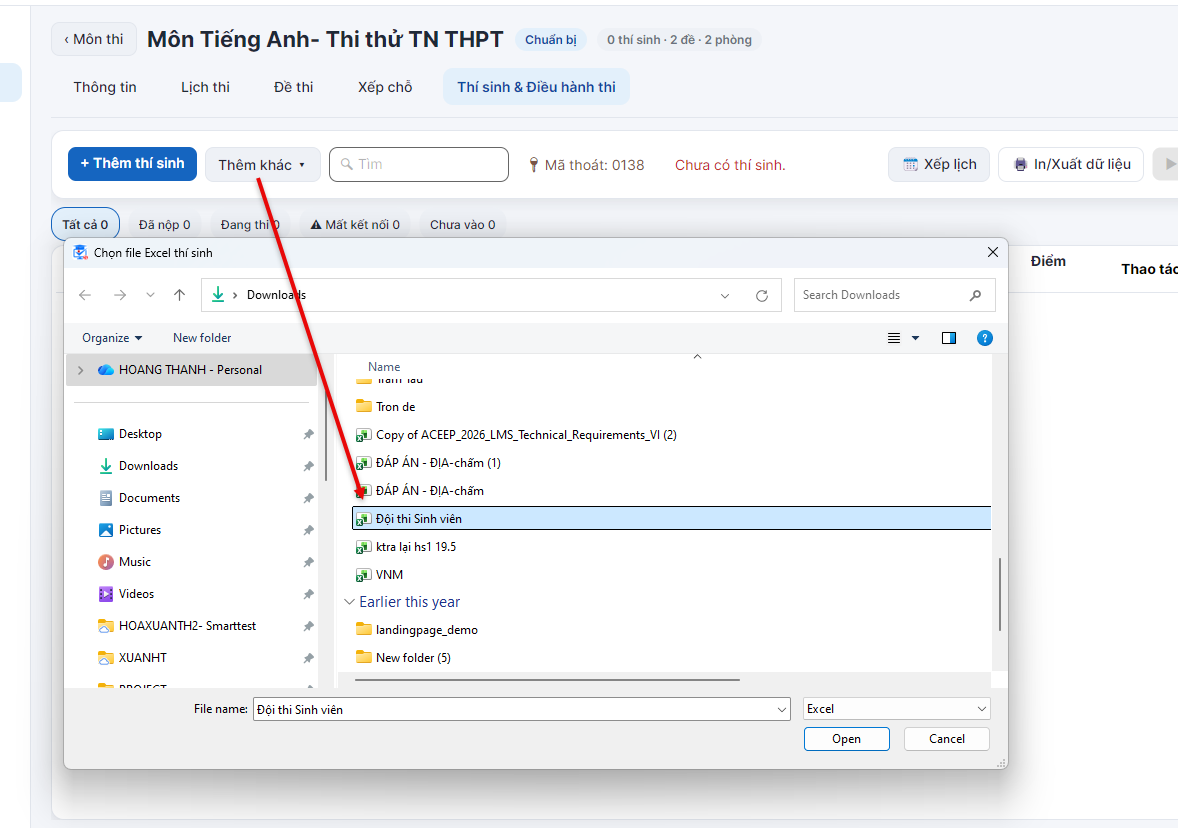Select Downloads in navigation pane
The image size is (1178, 828).
(x=148, y=466)
